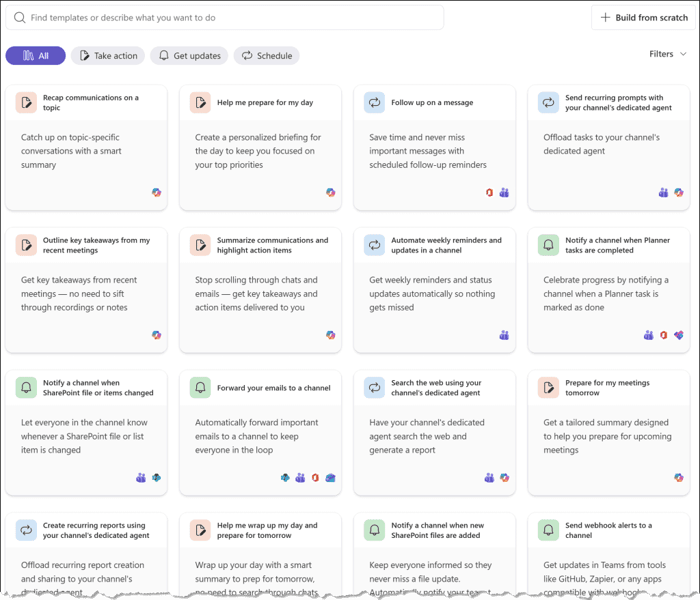Click the bell icon on new SharePoint files added card

click(375, 530)
